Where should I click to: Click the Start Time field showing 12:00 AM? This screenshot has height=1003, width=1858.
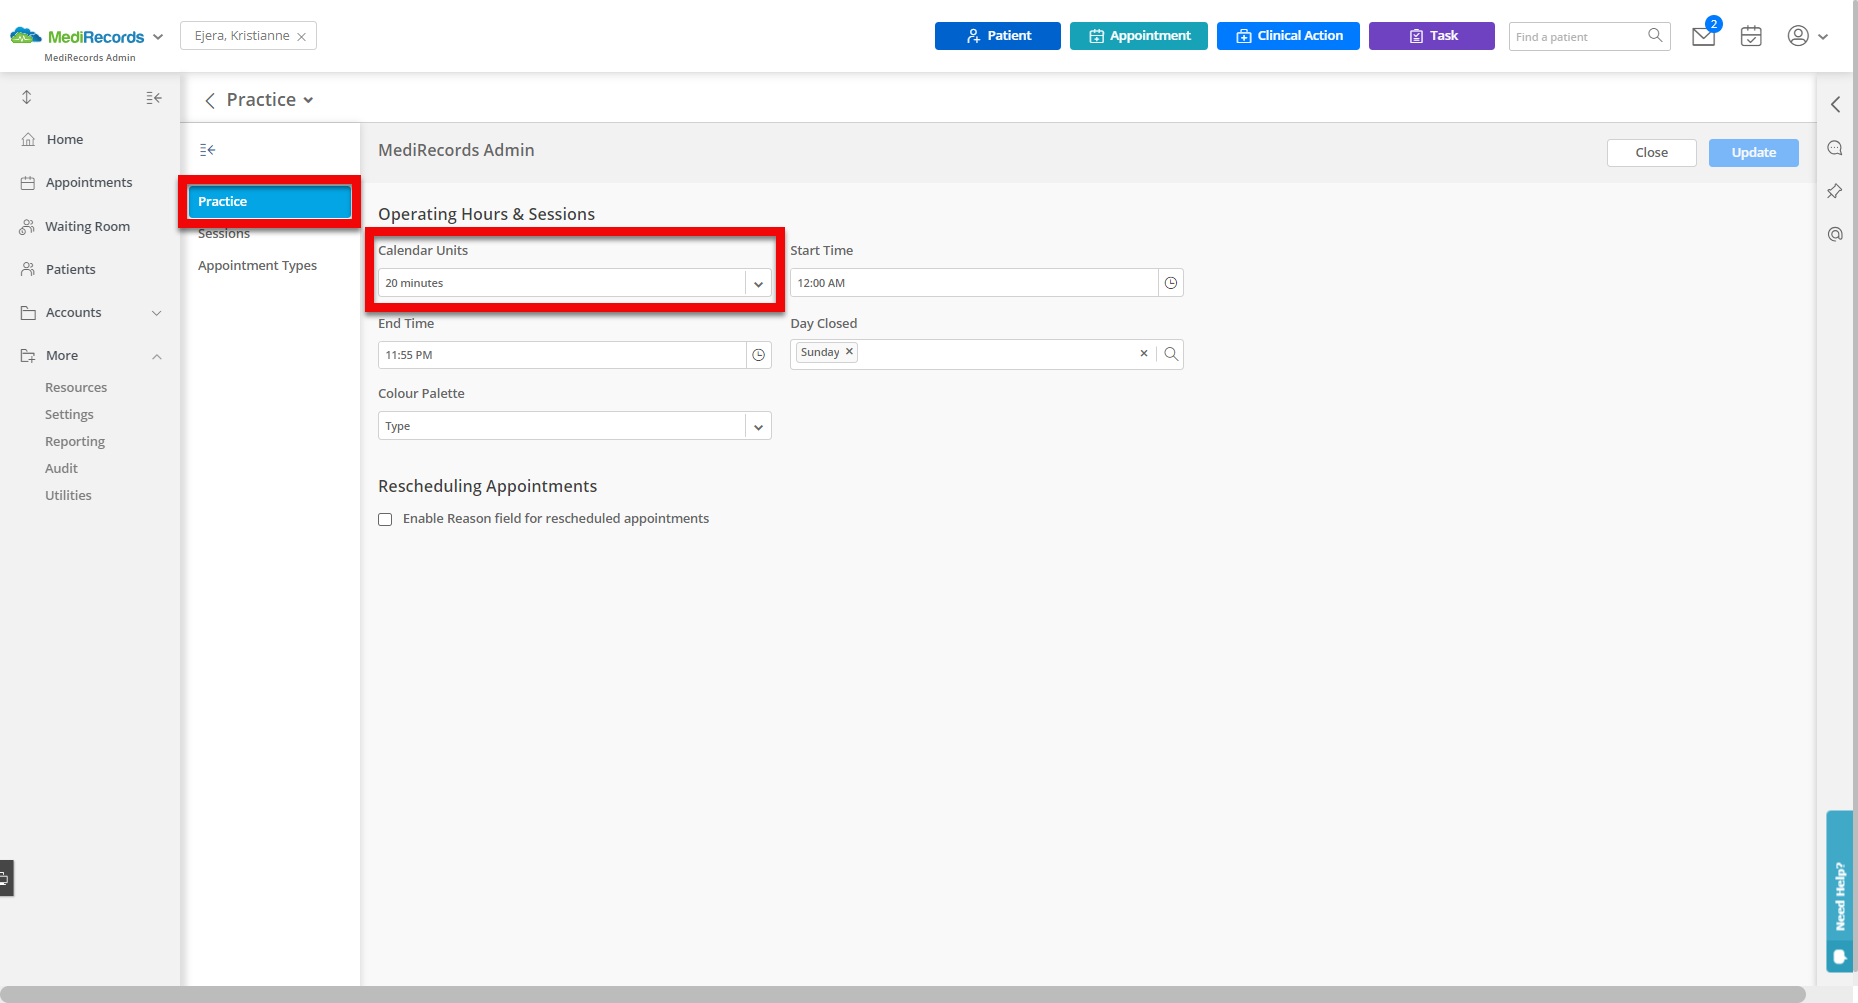pyautogui.click(x=974, y=283)
